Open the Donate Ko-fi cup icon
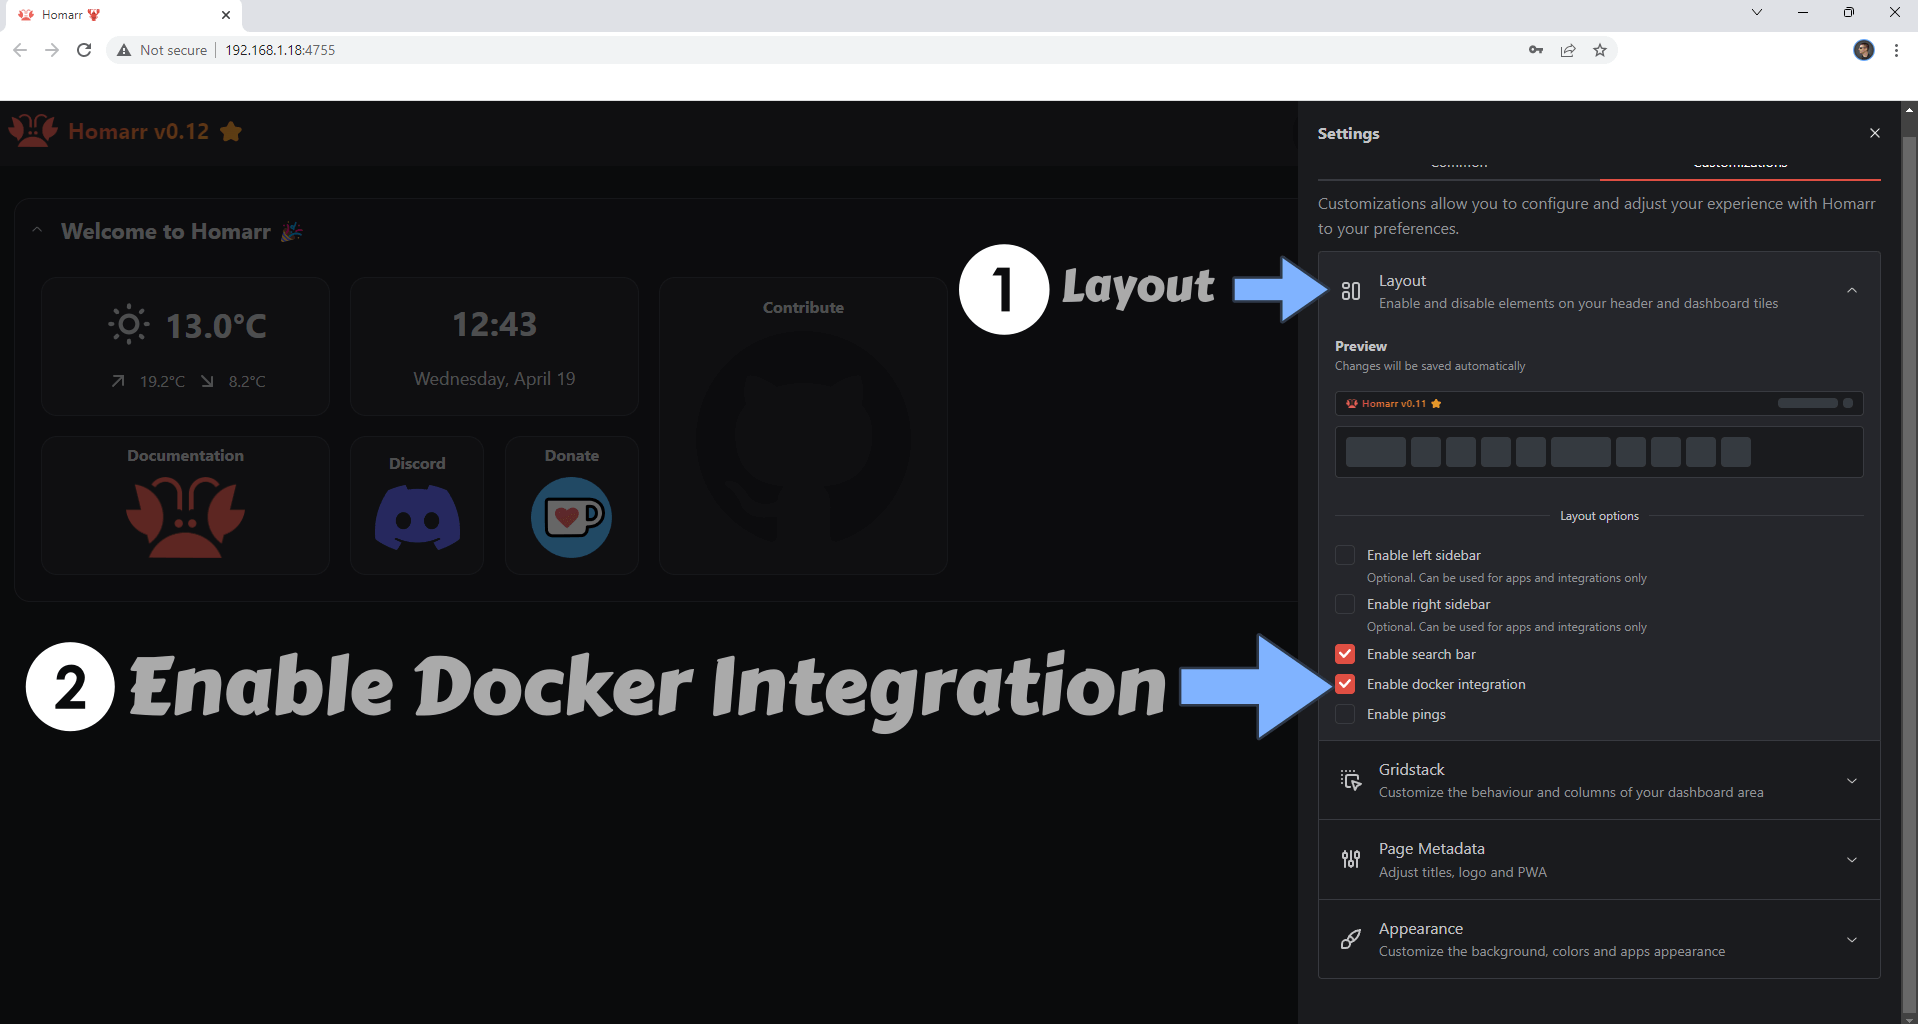The height and width of the screenshot is (1024, 1918). (571, 517)
